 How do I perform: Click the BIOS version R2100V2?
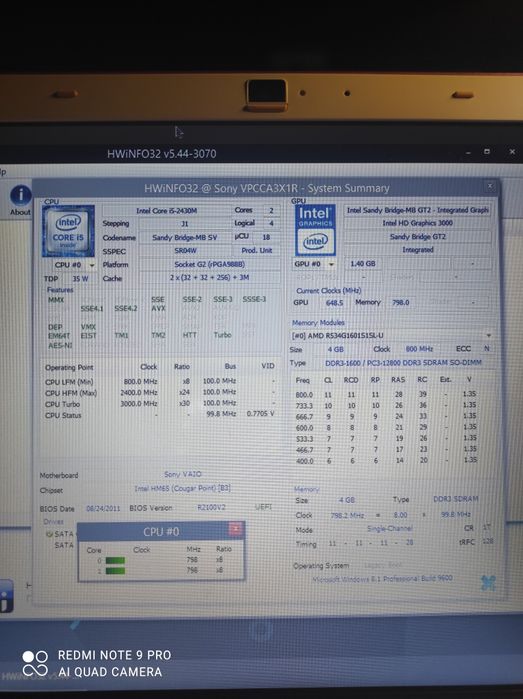pyautogui.click(x=211, y=507)
